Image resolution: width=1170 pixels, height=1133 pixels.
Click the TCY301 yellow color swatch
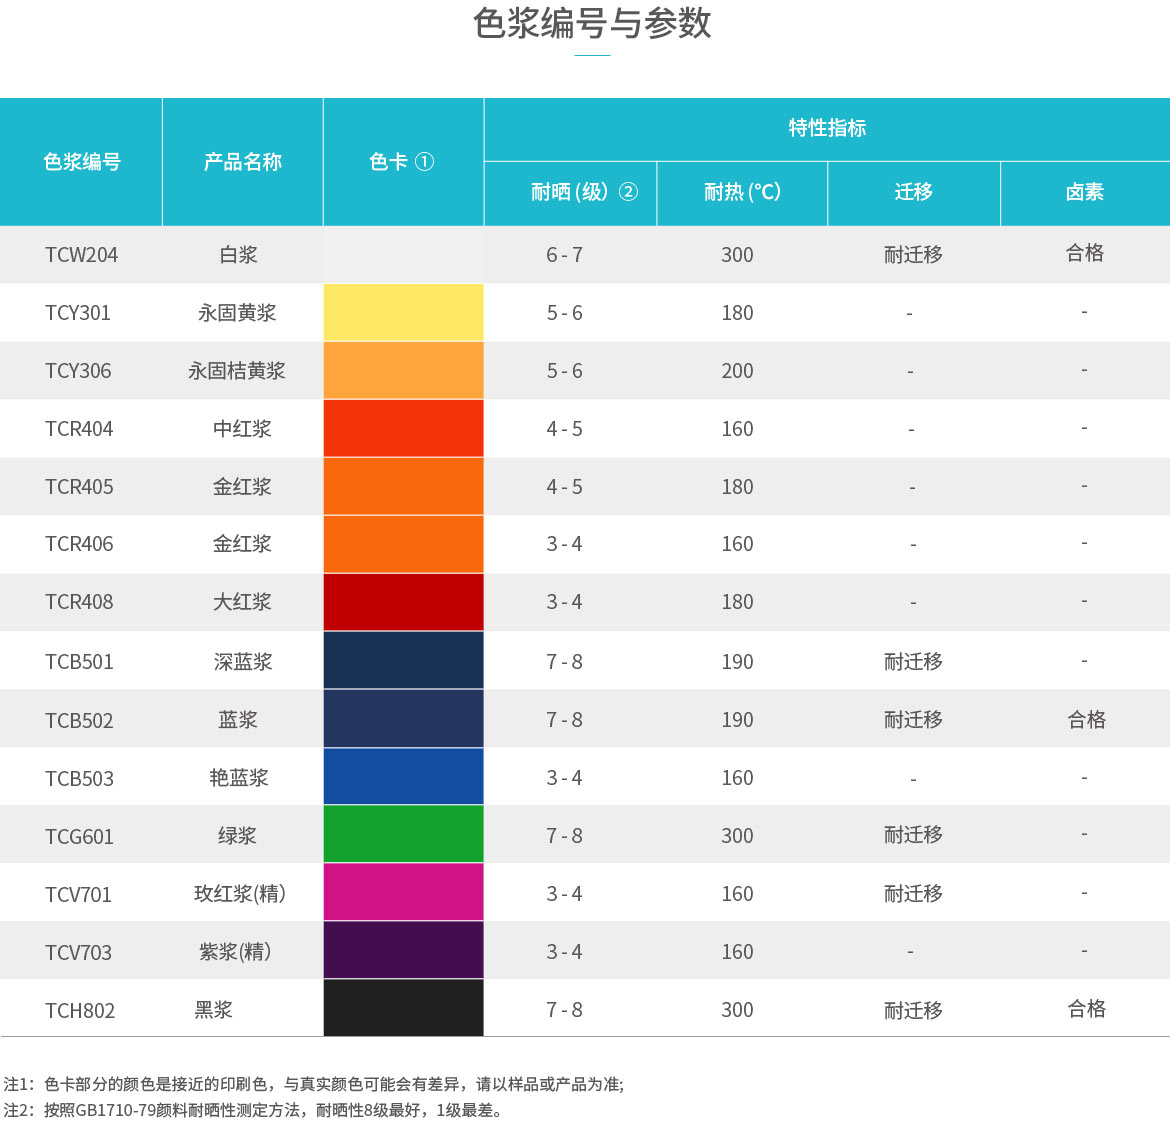tap(403, 312)
